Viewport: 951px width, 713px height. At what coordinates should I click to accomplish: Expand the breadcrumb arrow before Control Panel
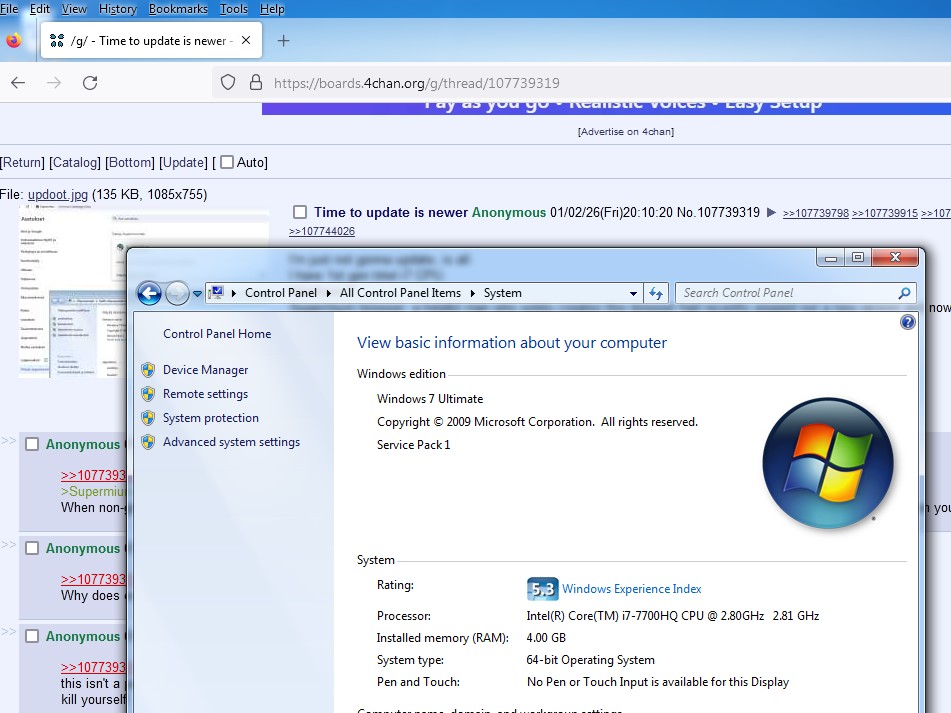234,293
